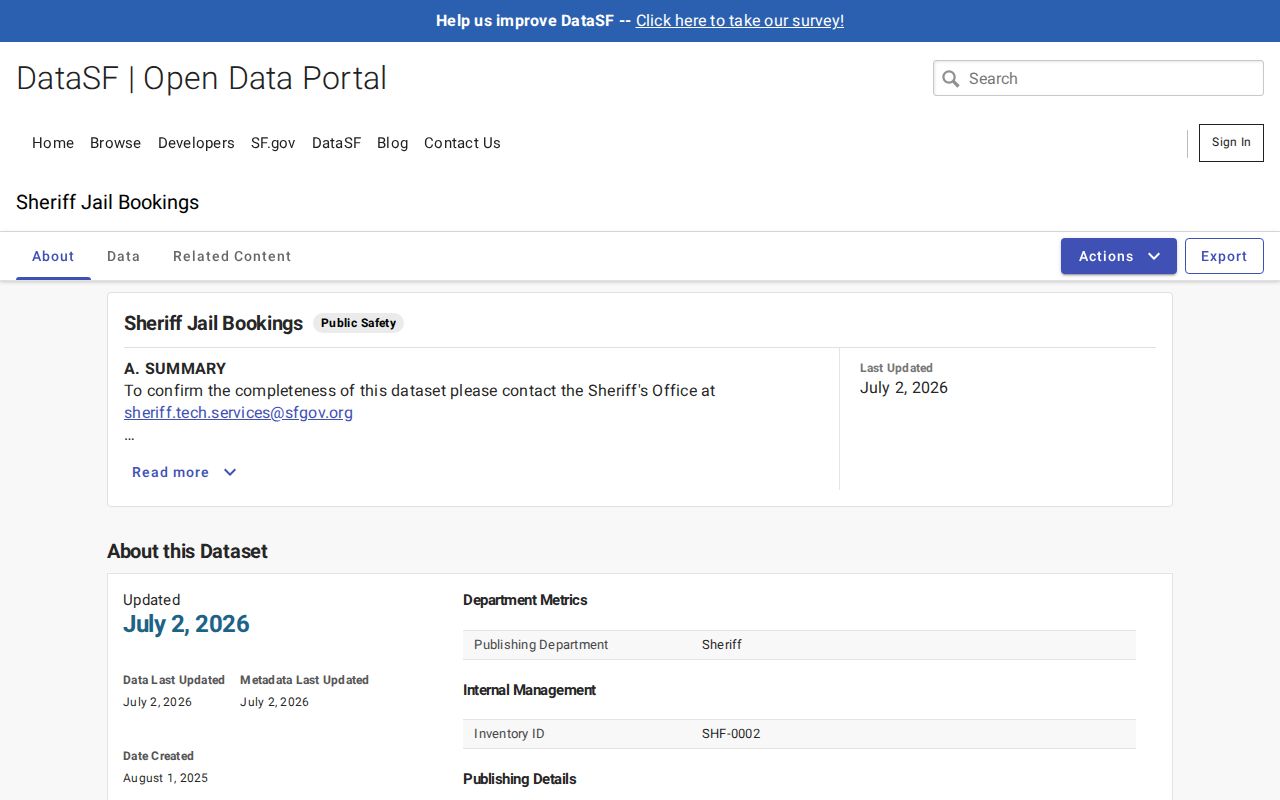The height and width of the screenshot is (800, 1280).
Task: Open Contact Us page
Action: point(462,143)
